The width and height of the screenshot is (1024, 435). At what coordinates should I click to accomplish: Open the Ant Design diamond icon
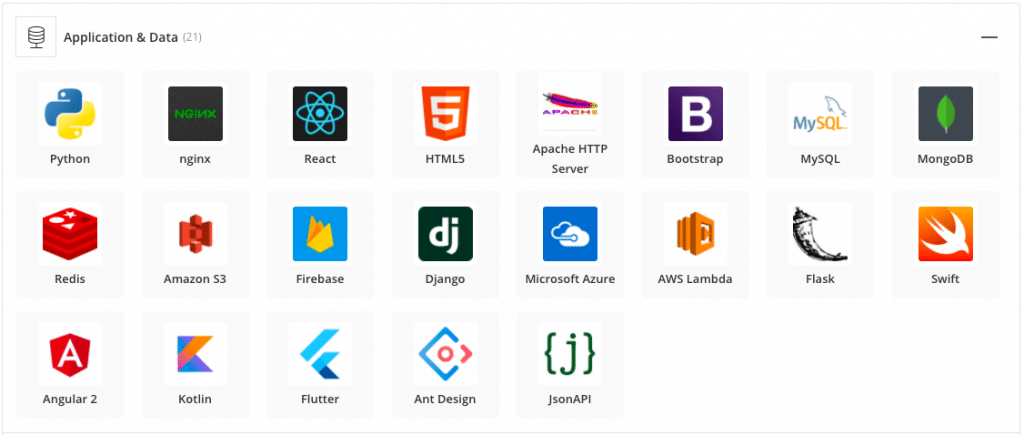click(445, 354)
